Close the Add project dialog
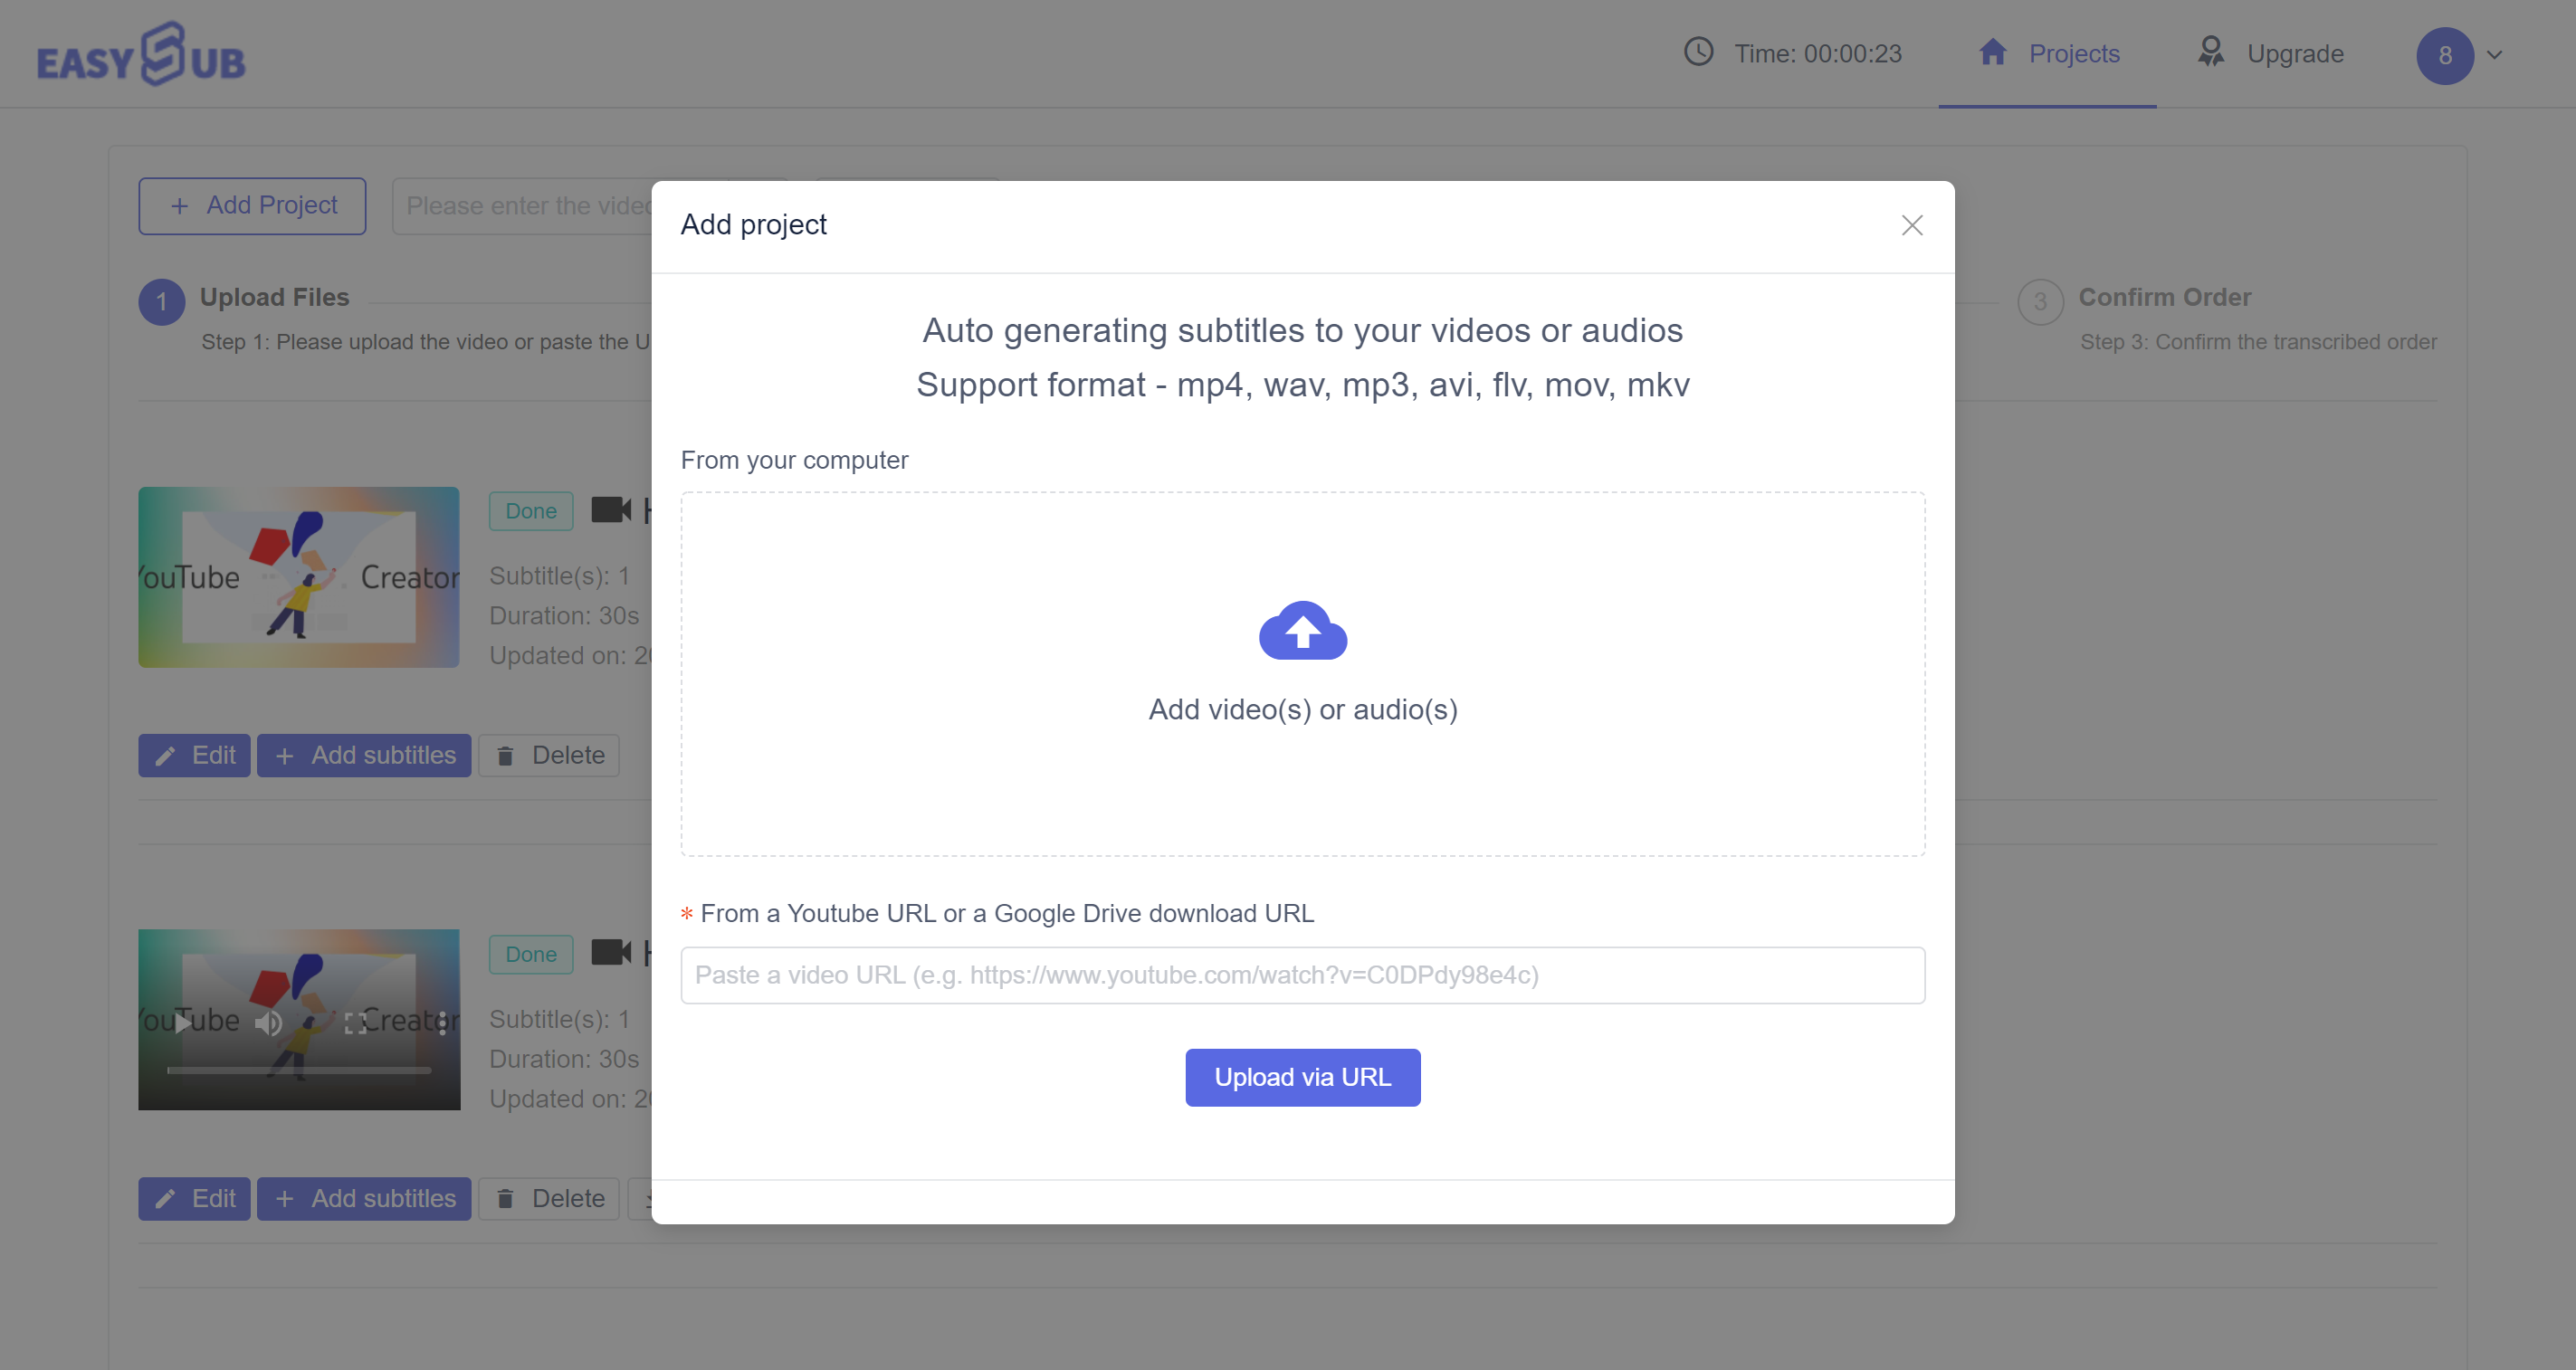The width and height of the screenshot is (2576, 1370). [x=1911, y=225]
